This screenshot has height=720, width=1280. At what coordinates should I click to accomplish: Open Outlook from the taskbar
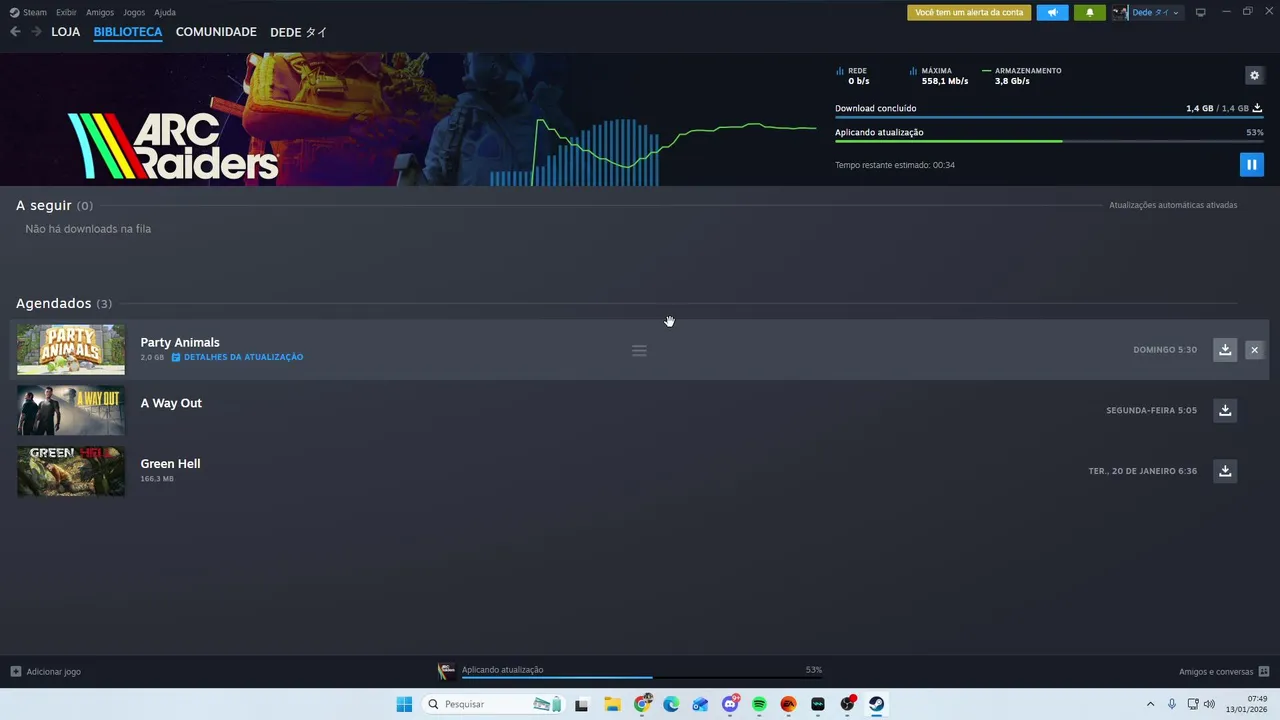tap(700, 704)
